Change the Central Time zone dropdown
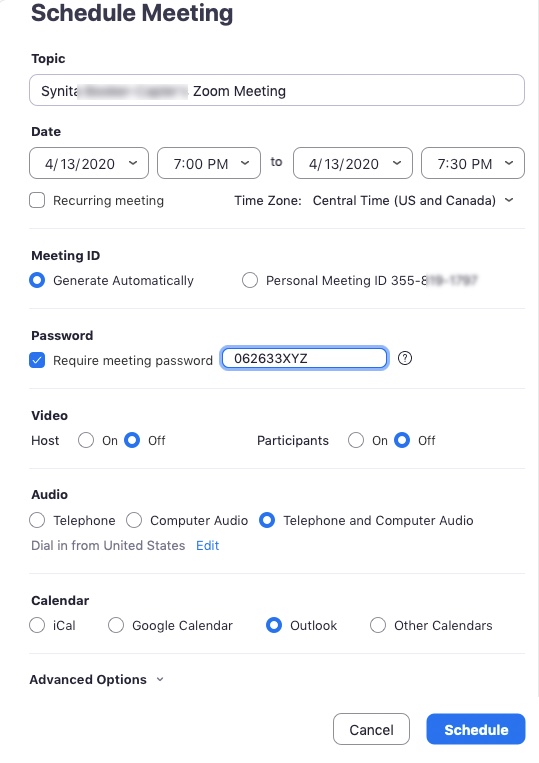 coord(413,200)
